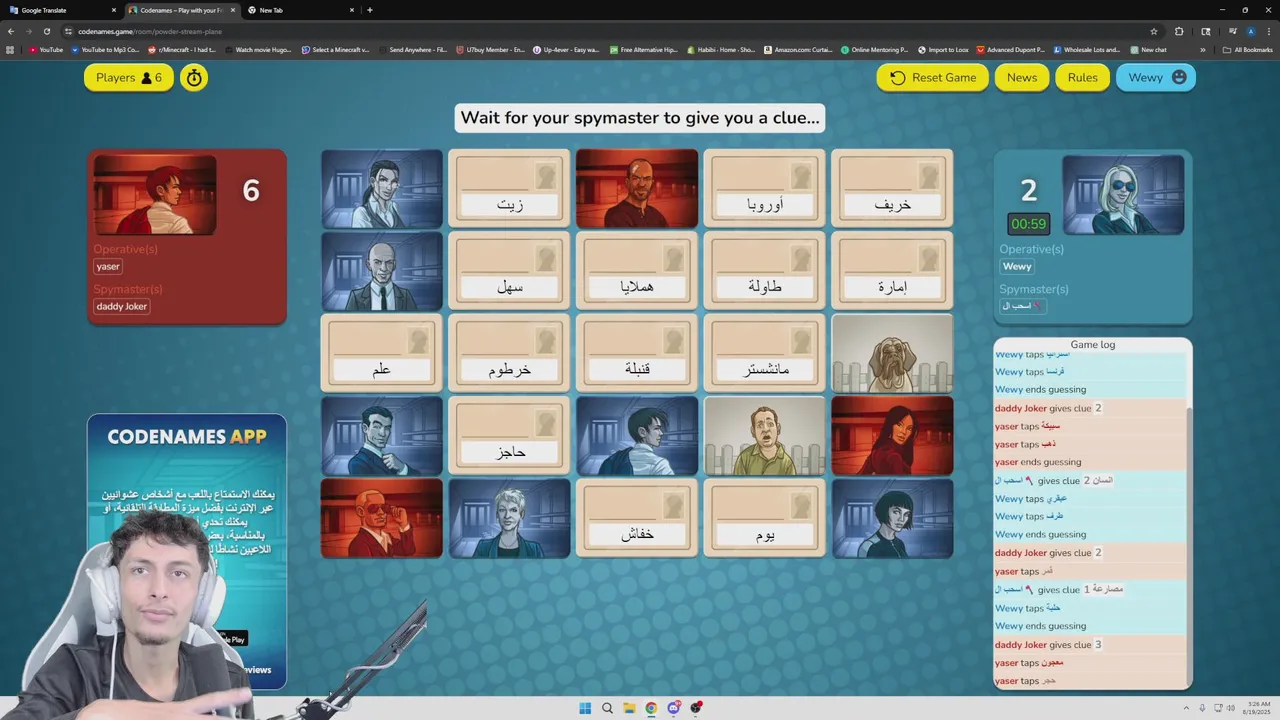Select red operative yaser
This screenshot has width=1280, height=720.
point(108,266)
